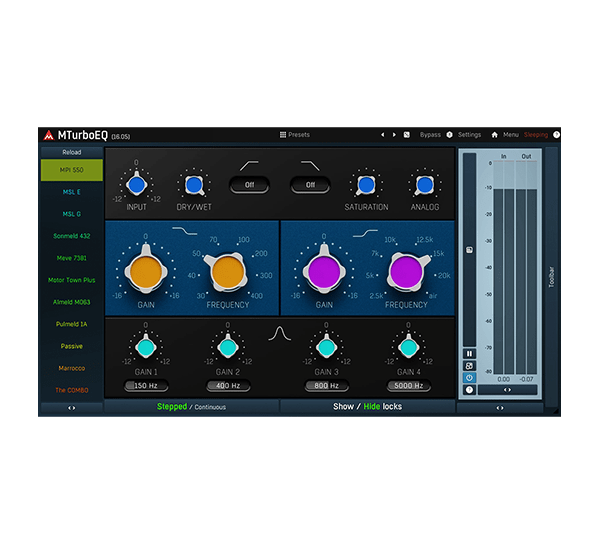Click the help question mark in title bar
The height and width of the screenshot is (543, 600).
click(x=556, y=135)
